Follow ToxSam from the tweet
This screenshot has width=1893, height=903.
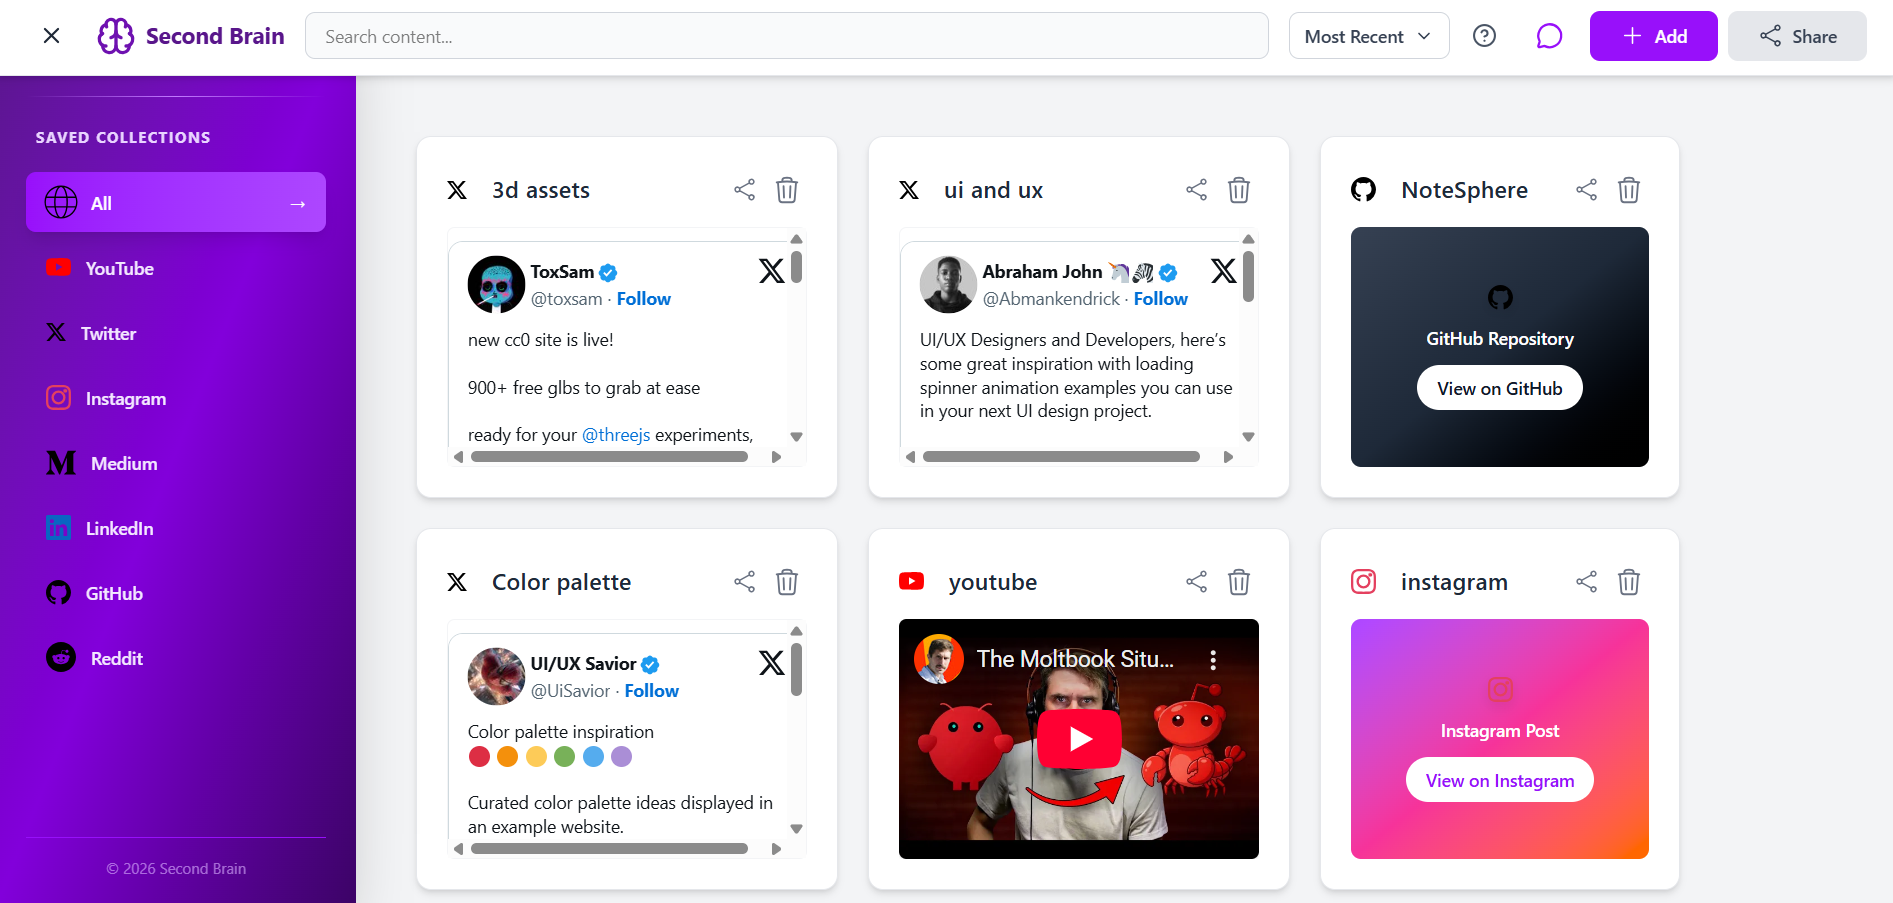pos(643,299)
